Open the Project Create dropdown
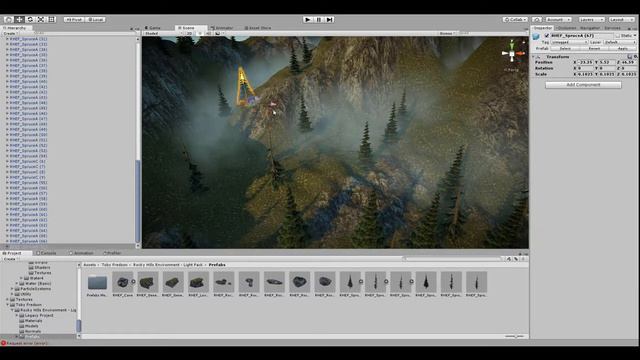 pyautogui.click(x=10, y=259)
